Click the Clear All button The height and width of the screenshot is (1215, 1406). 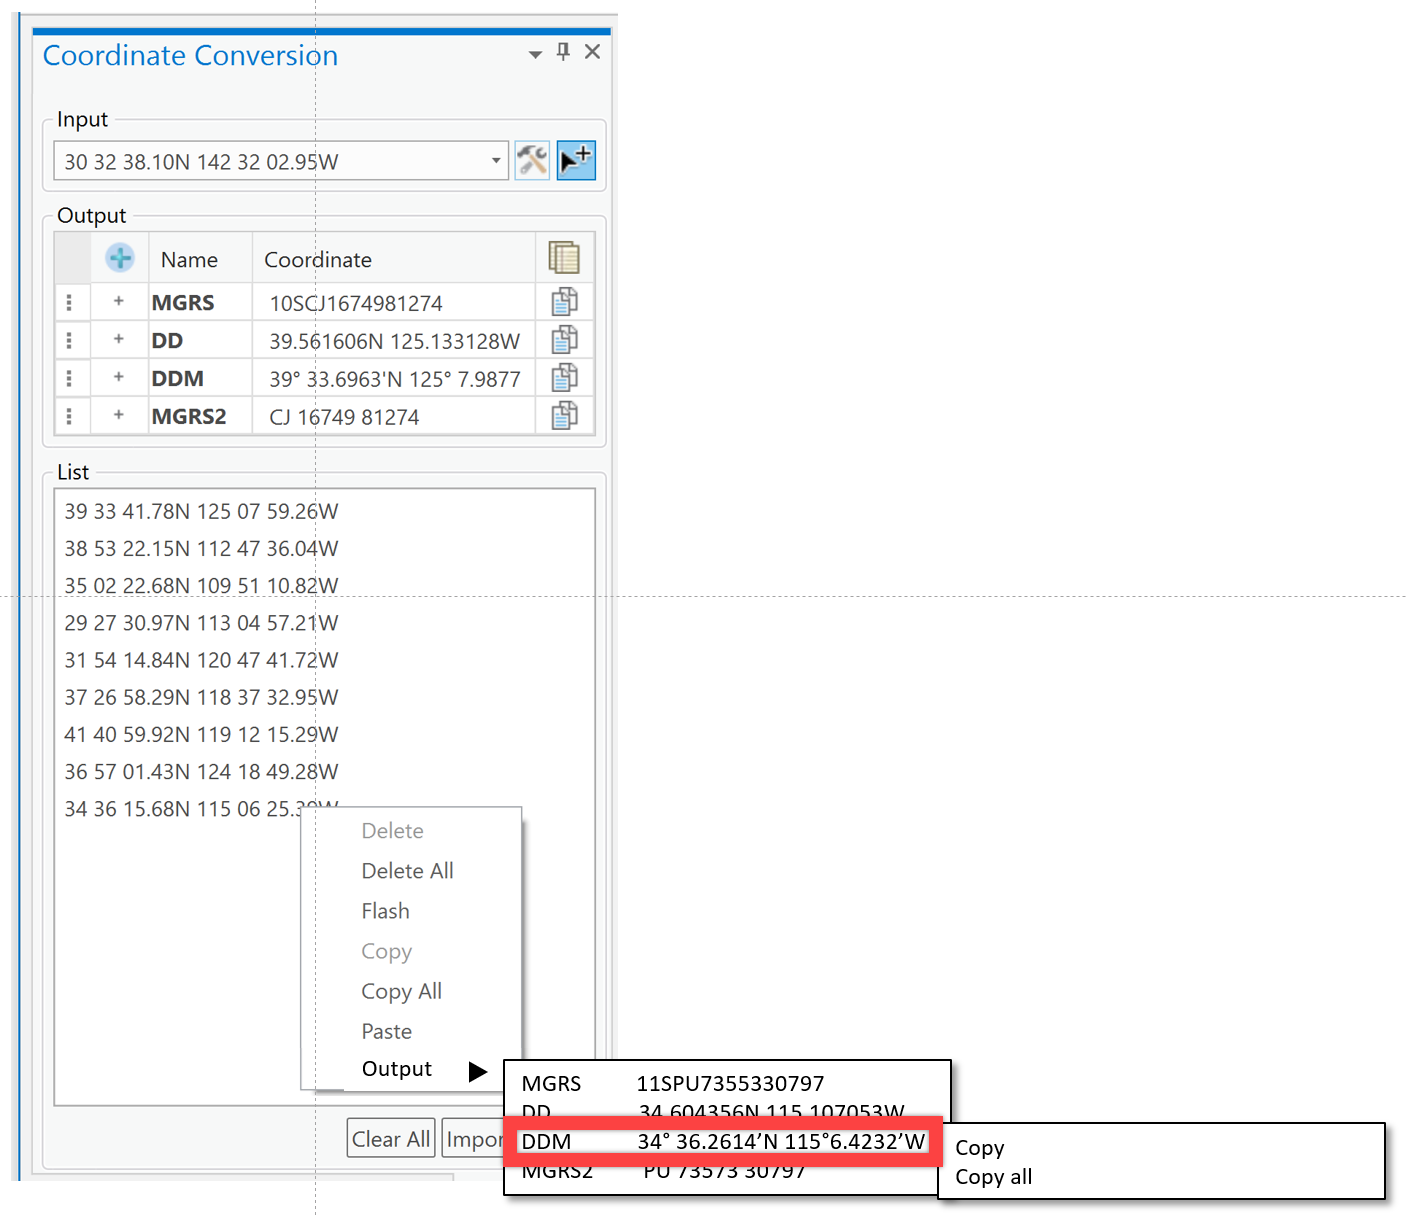point(391,1139)
